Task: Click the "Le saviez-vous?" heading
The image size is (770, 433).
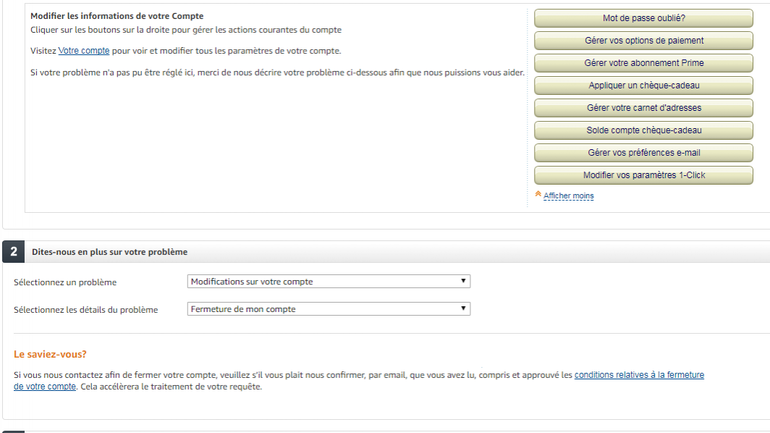Action: [x=50, y=354]
